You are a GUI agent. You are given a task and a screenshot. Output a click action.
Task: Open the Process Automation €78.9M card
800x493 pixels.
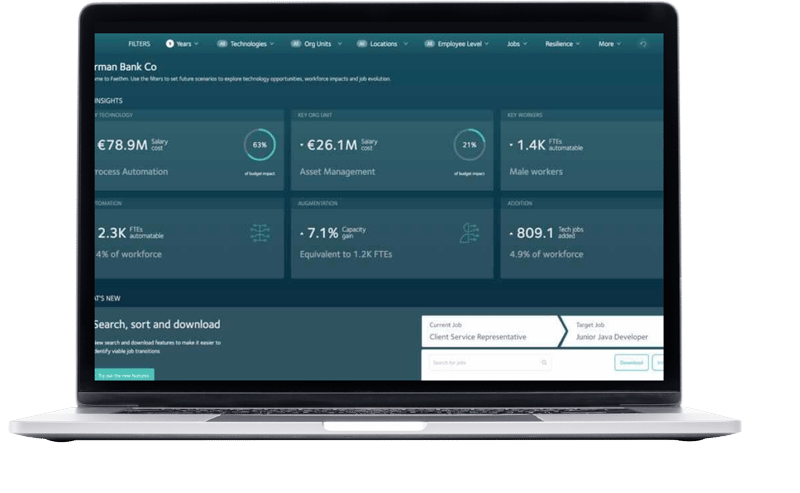tap(189, 150)
